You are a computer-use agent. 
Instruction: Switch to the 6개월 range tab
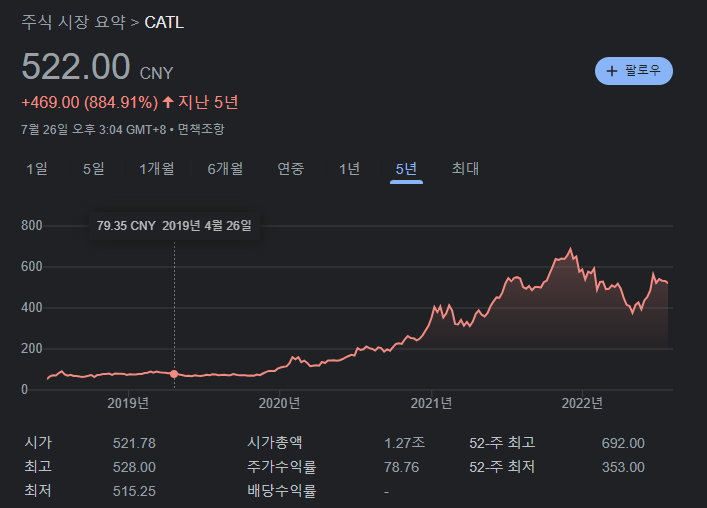[225, 169]
